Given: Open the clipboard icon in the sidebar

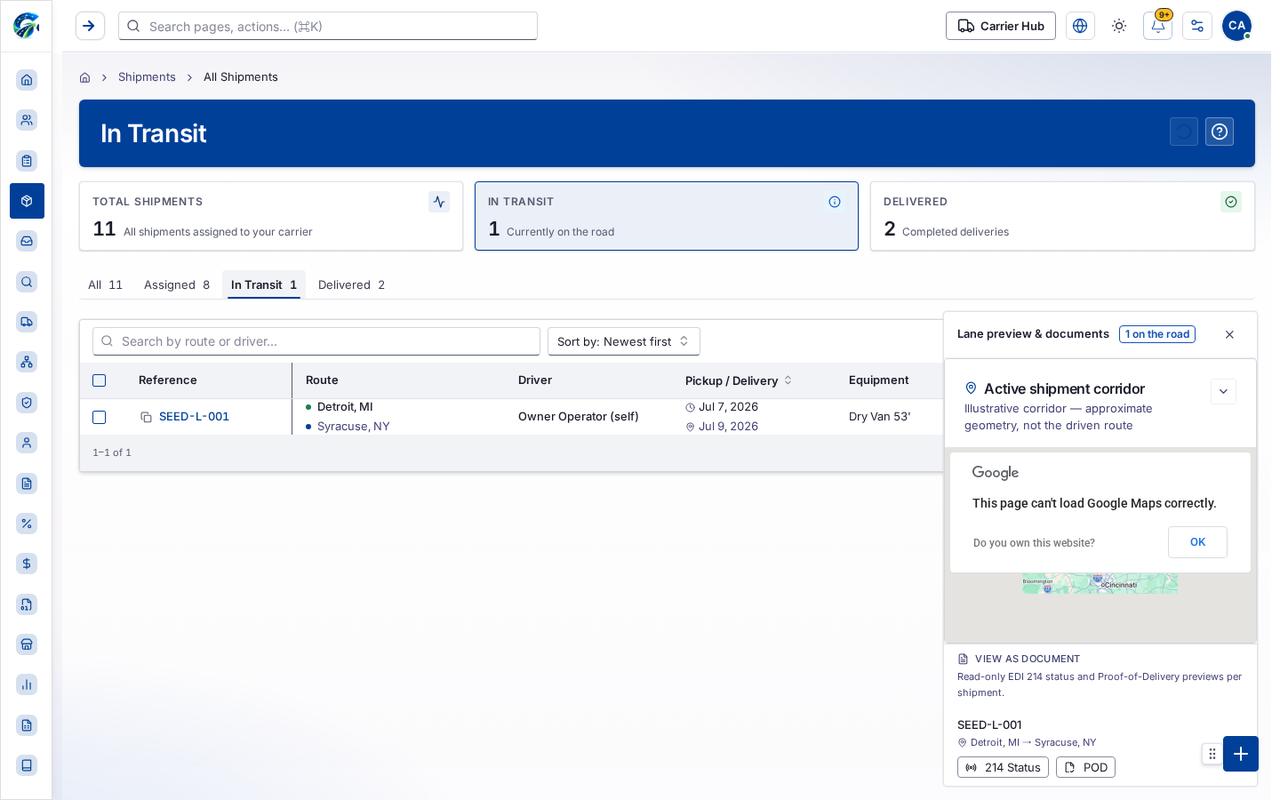Looking at the screenshot, I should (27, 161).
